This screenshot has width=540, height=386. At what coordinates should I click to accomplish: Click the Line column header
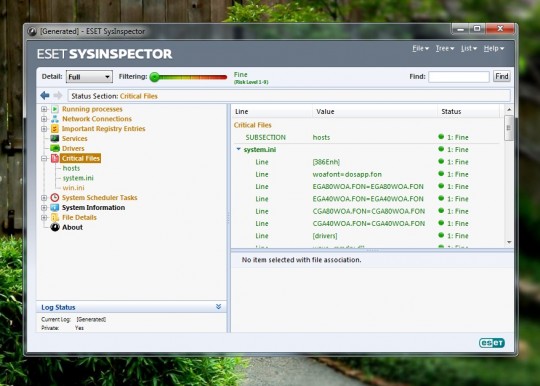pos(271,112)
